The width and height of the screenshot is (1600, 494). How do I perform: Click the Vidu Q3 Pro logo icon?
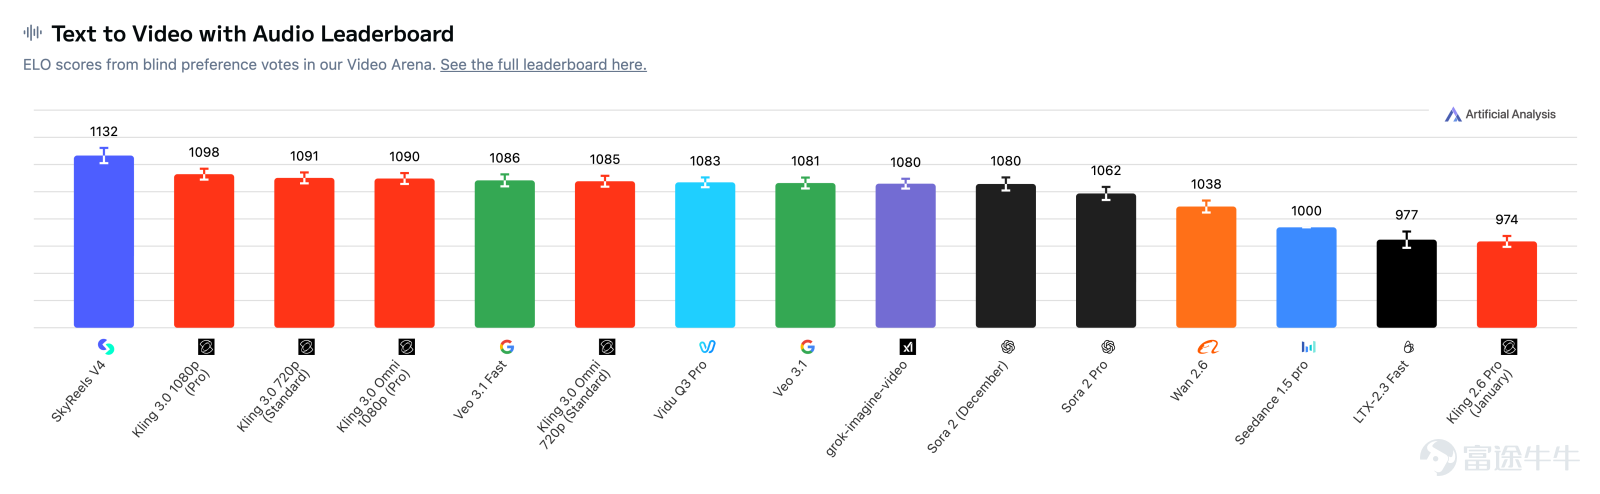[707, 347]
